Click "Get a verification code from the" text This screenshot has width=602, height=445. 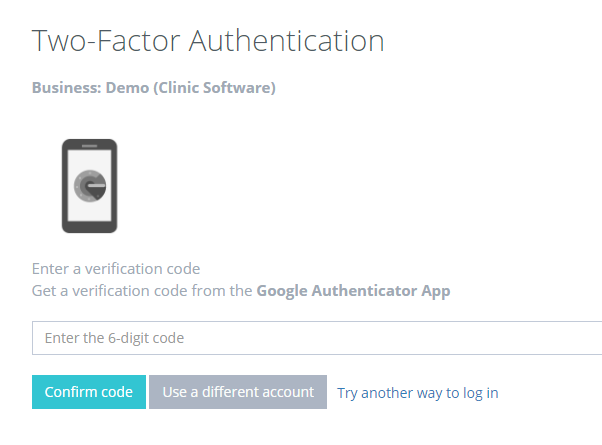[142, 291]
